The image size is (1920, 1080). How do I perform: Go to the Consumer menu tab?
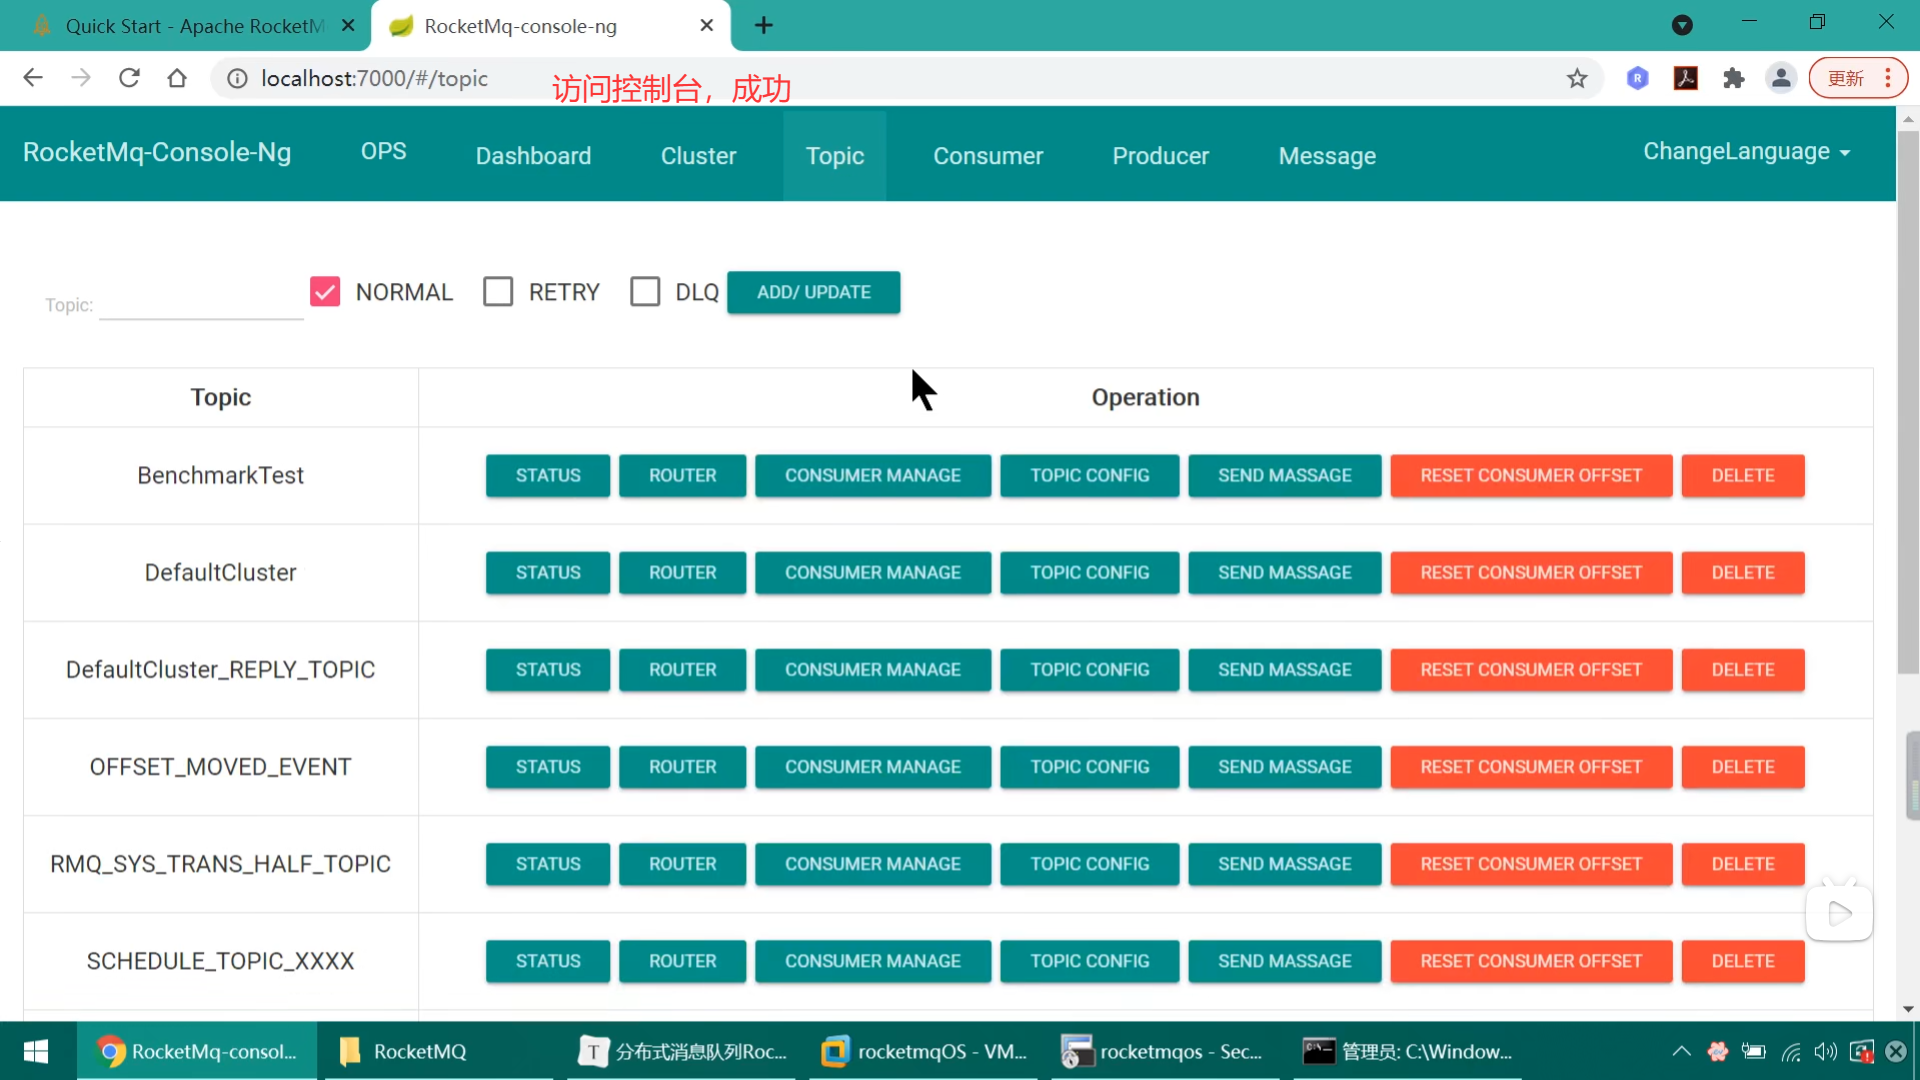click(x=987, y=156)
